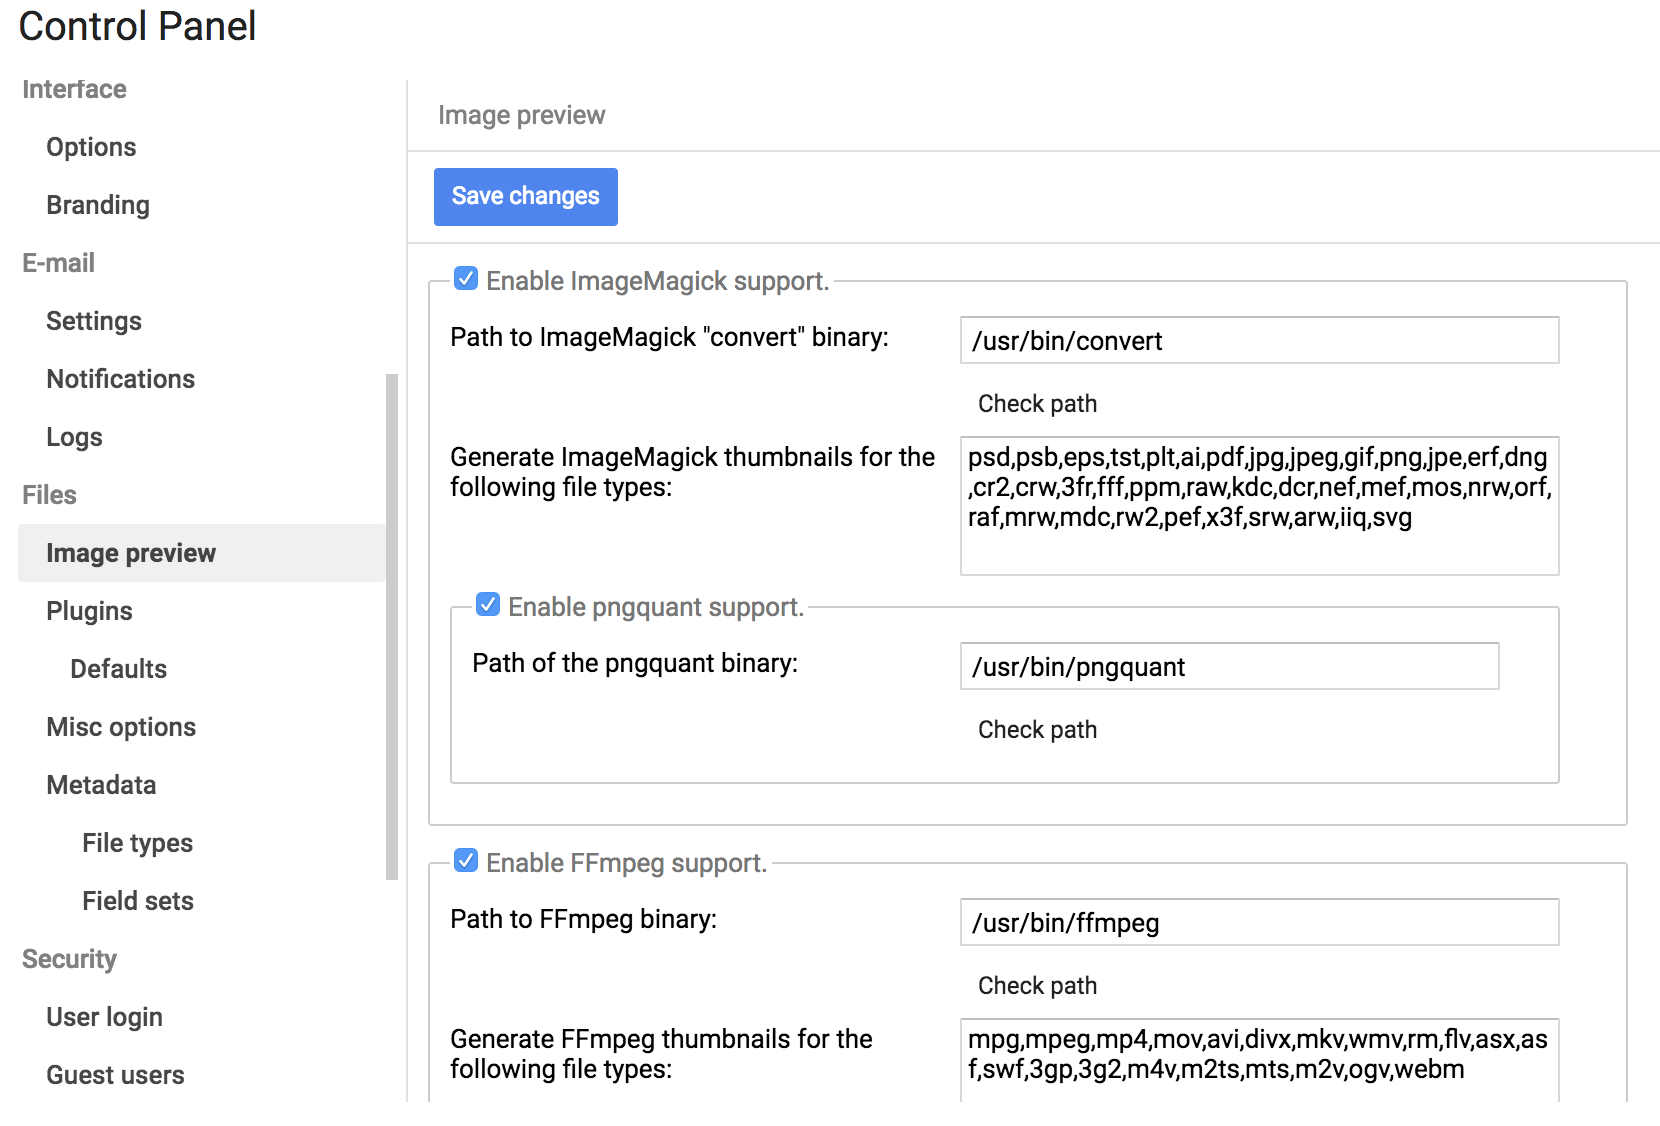Open Options in the sidebar
1660x1126 pixels.
coord(91,147)
